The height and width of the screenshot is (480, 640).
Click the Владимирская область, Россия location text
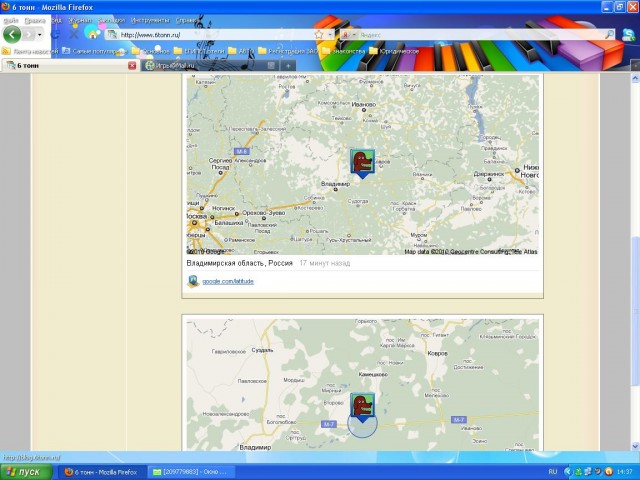(240, 263)
